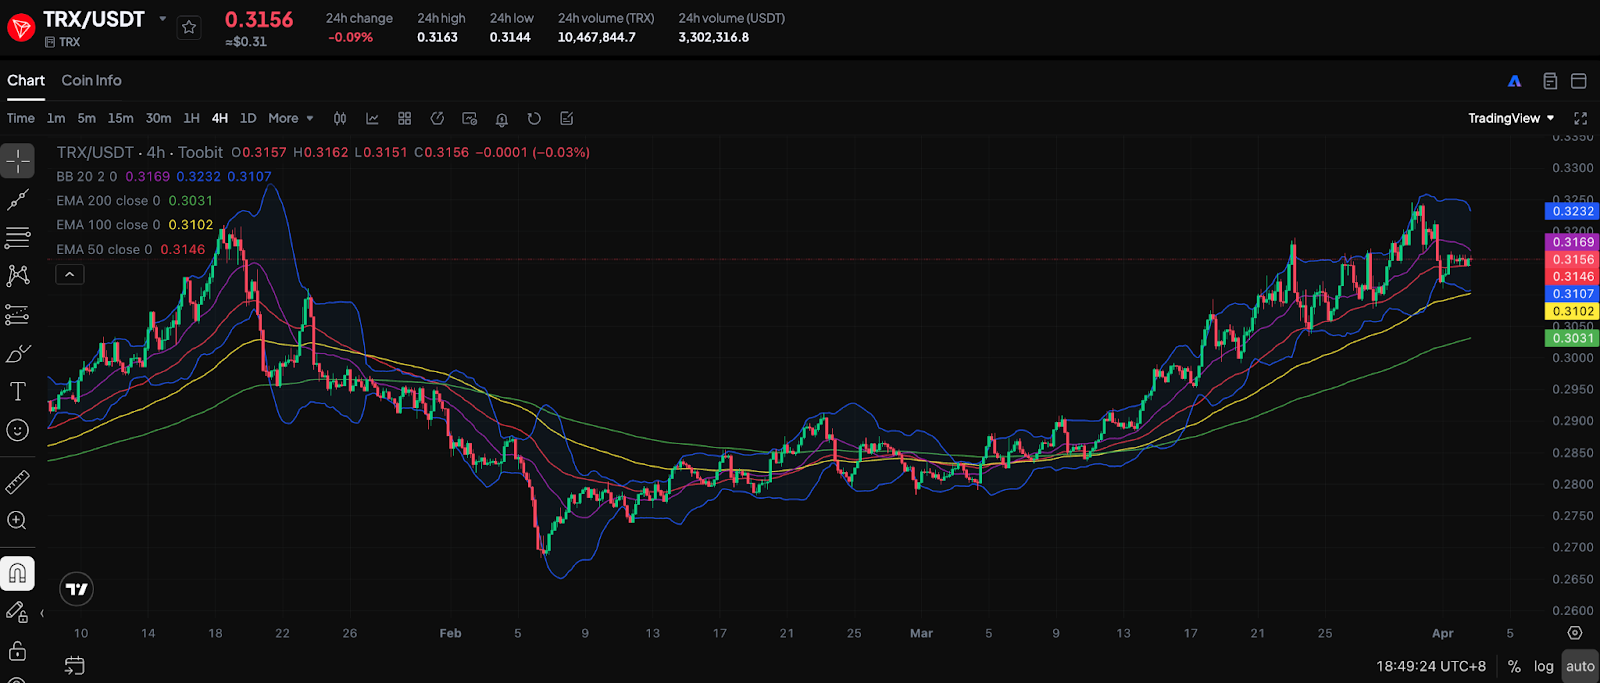The image size is (1600, 683).
Task: Open the emoji sticker tool
Action: [18, 430]
